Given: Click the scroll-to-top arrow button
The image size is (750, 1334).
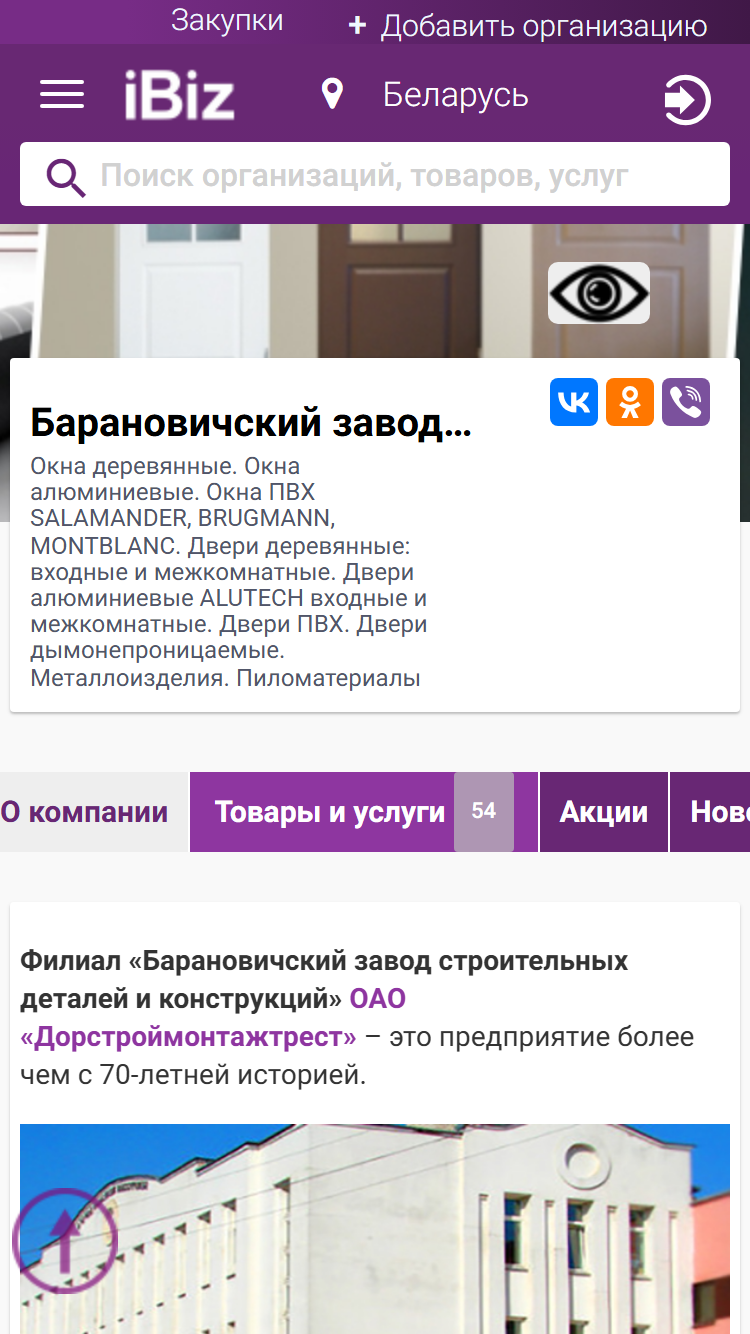Looking at the screenshot, I should pyautogui.click(x=64, y=1241).
